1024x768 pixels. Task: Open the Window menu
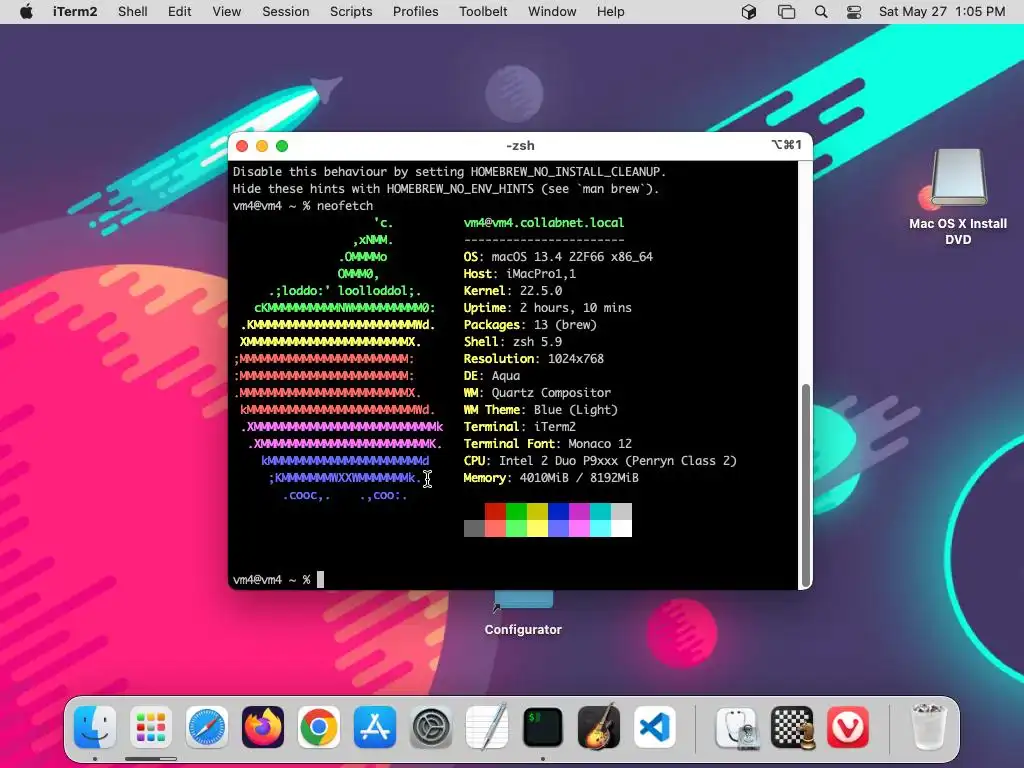[552, 12]
